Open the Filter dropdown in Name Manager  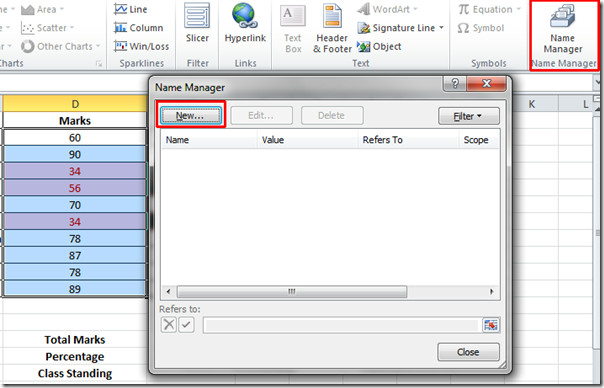468,116
